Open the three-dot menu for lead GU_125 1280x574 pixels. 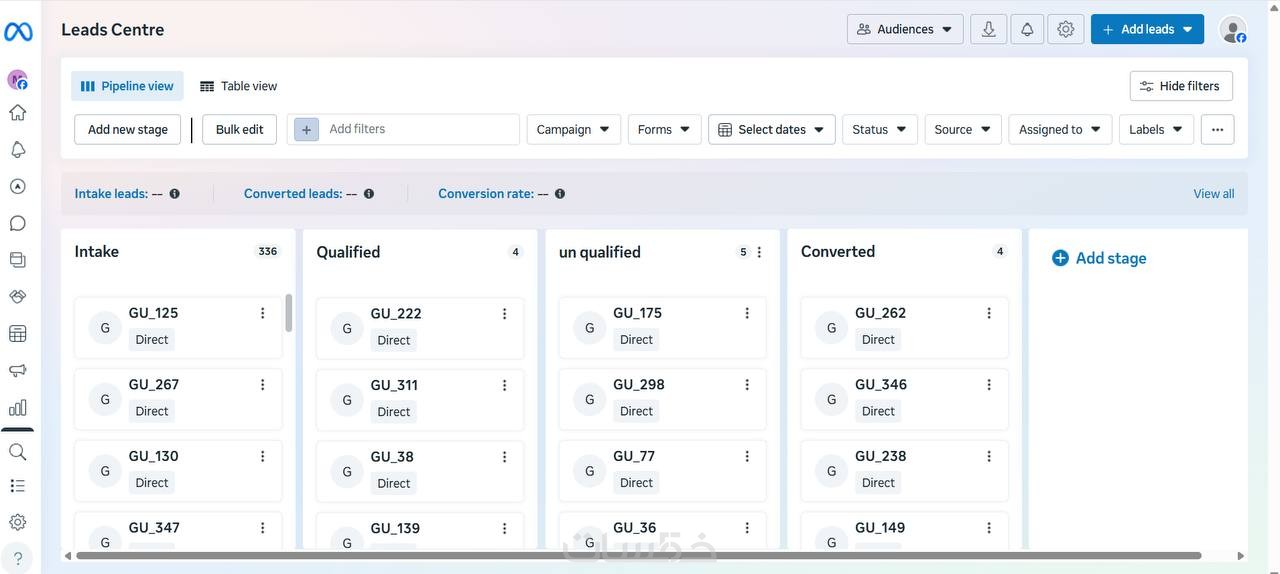tap(263, 313)
